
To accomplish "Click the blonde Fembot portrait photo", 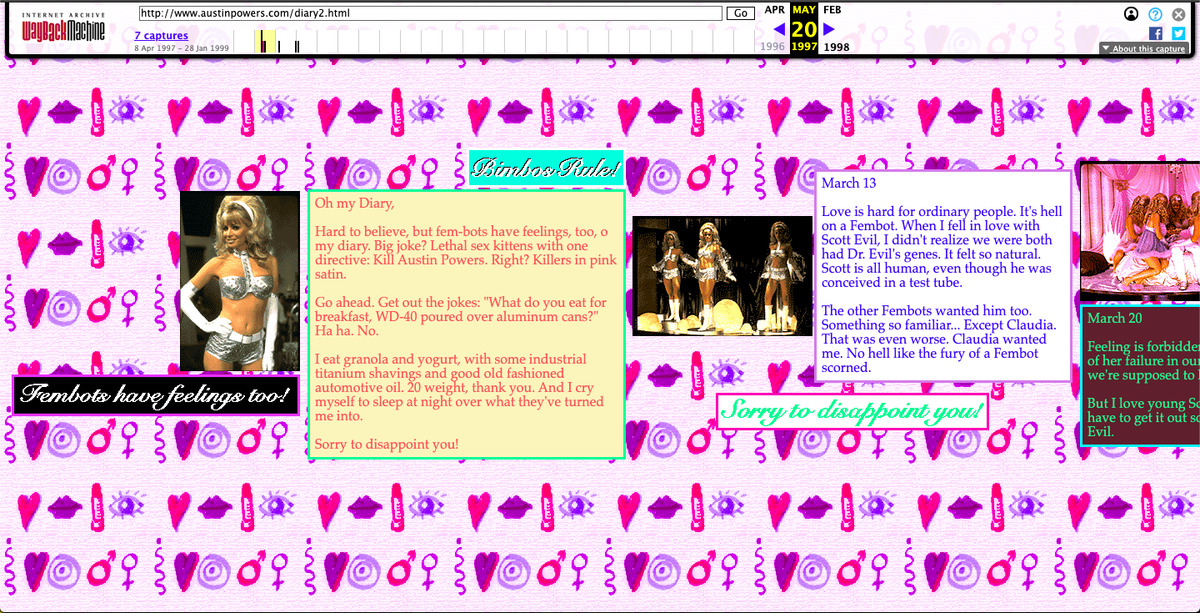I will coord(240,281).
